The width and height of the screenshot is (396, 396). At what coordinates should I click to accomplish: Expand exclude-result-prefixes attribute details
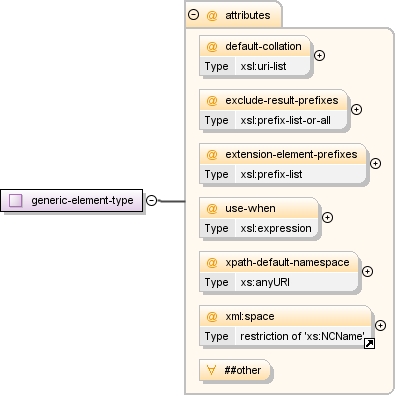click(x=356, y=109)
